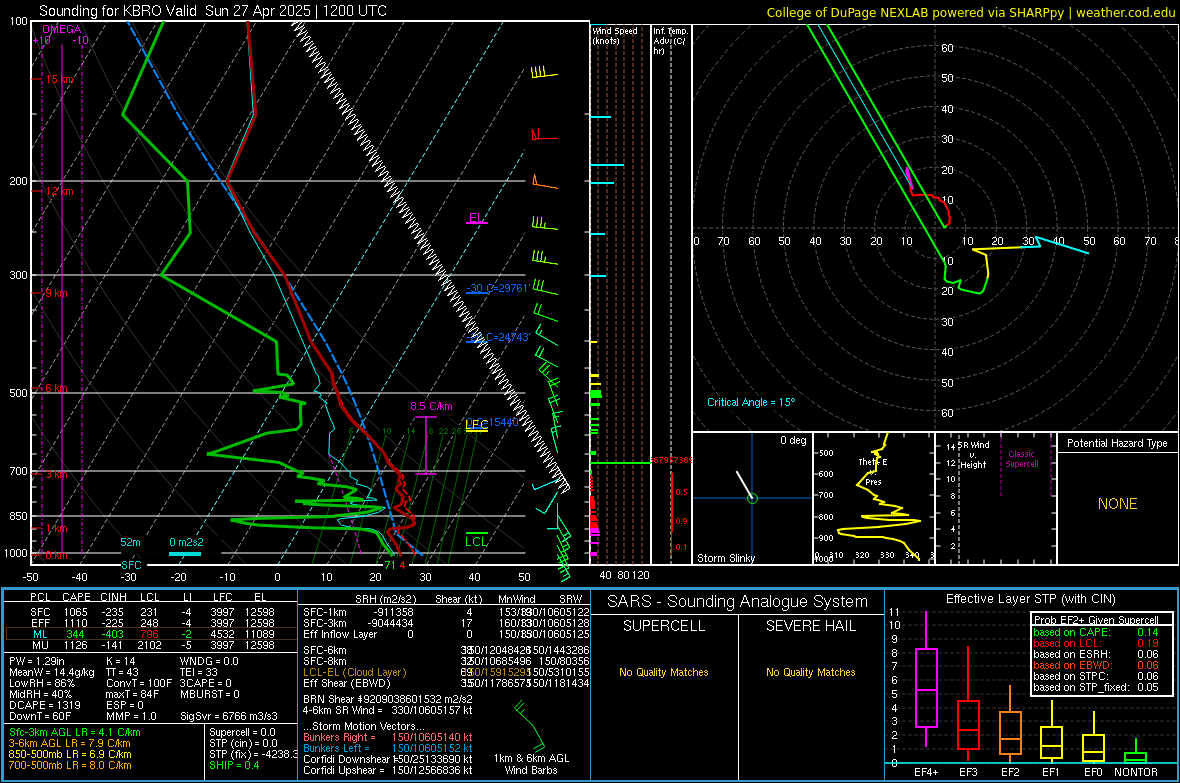Click the 'DCAPE = 1319' value
The height and width of the screenshot is (783, 1180).
point(44,705)
